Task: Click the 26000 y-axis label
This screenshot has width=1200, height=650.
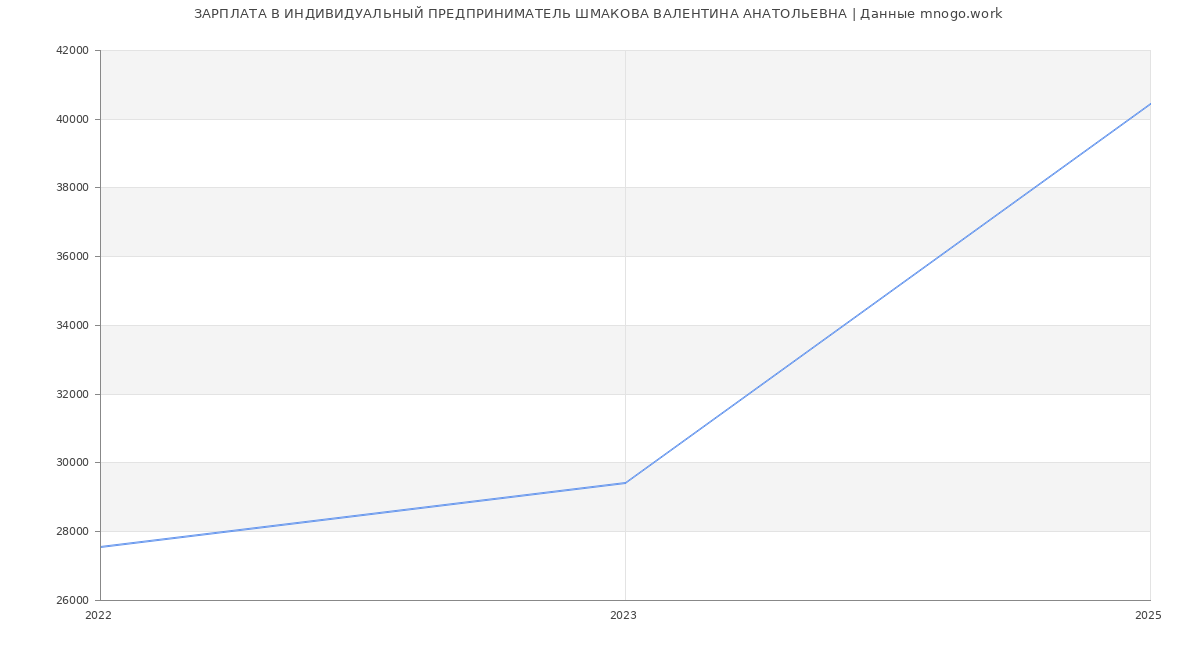Action: point(72,600)
